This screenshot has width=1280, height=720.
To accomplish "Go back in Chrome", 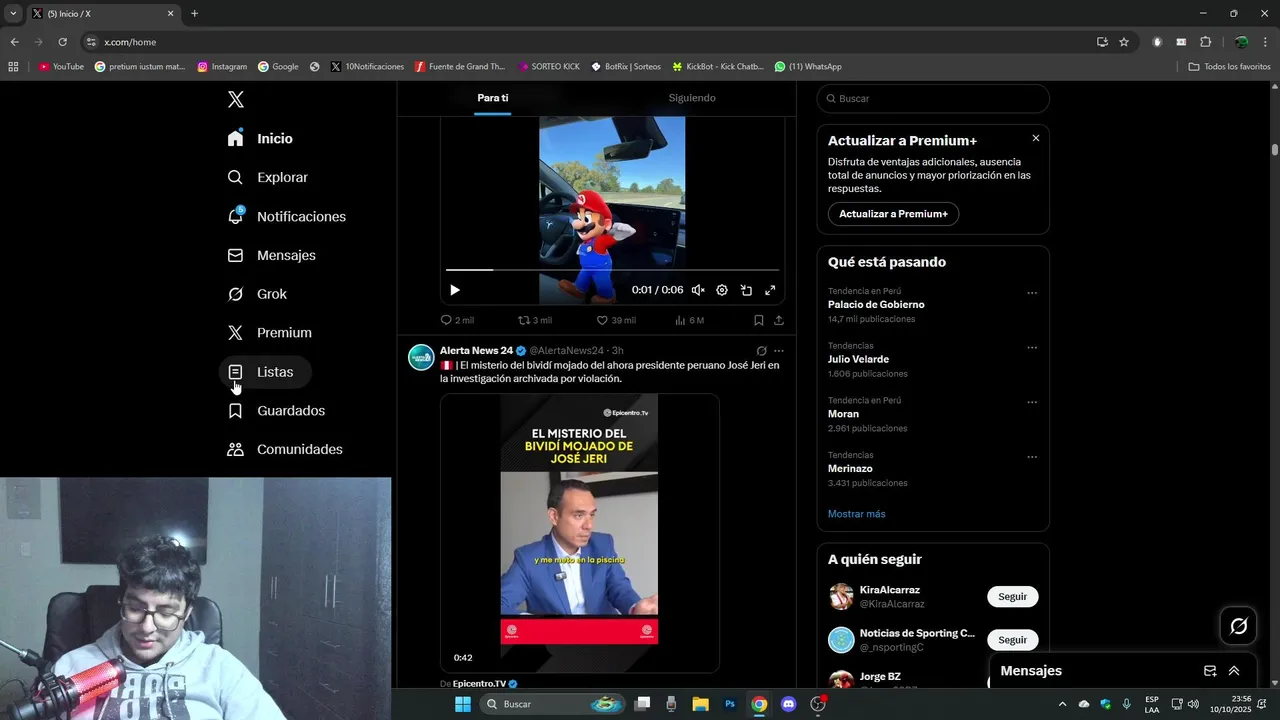I will (x=14, y=42).
